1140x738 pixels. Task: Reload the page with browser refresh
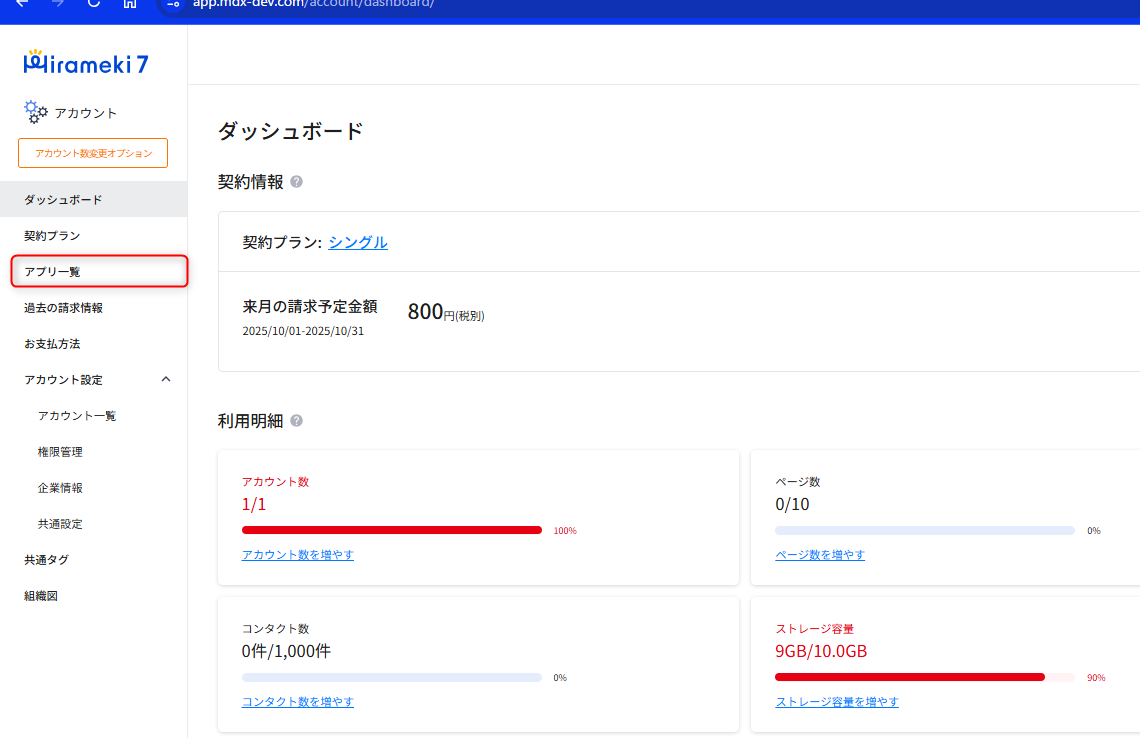coord(94,3)
